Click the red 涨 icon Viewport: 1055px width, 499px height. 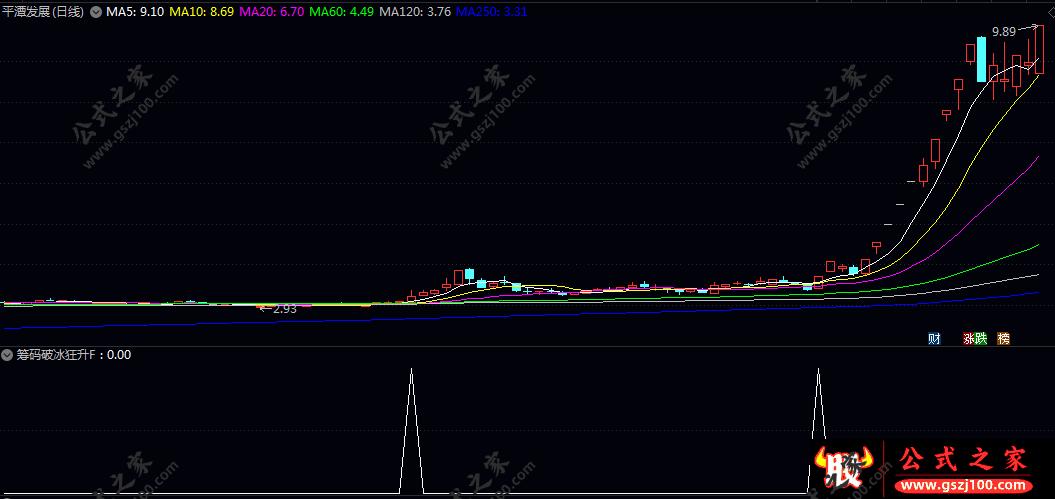click(970, 338)
